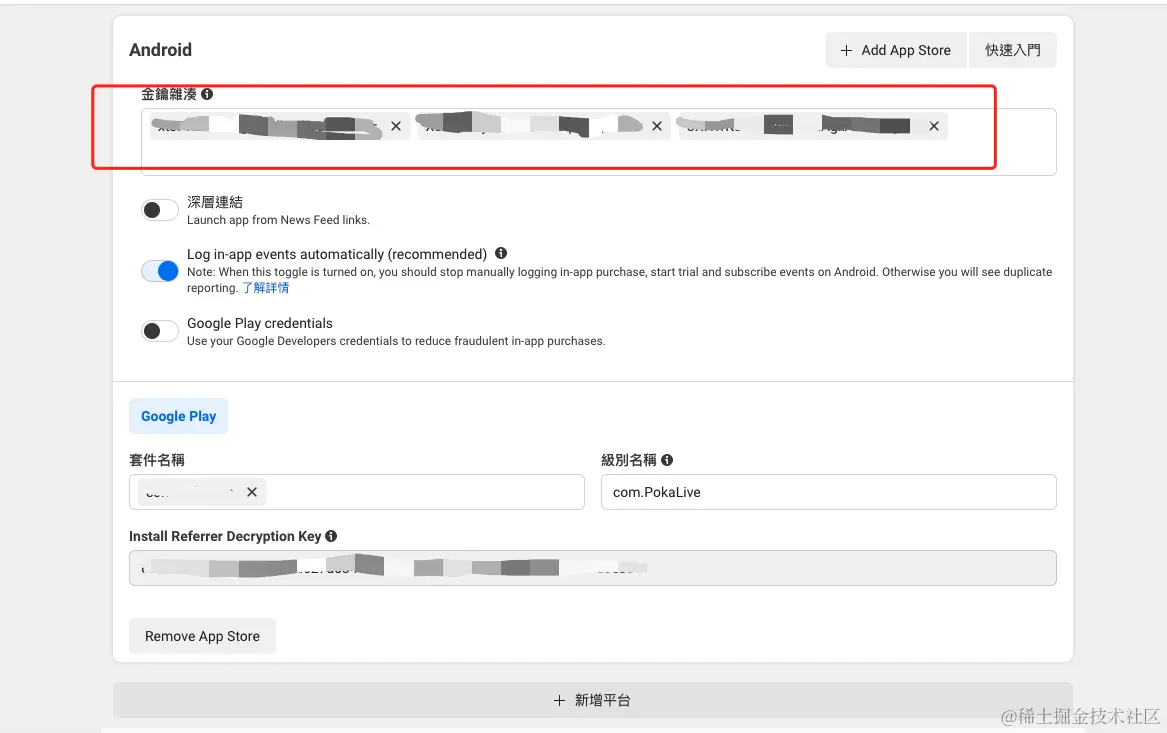Click inside the key hashes input box
This screenshot has height=733, width=1167.
tap(598, 142)
